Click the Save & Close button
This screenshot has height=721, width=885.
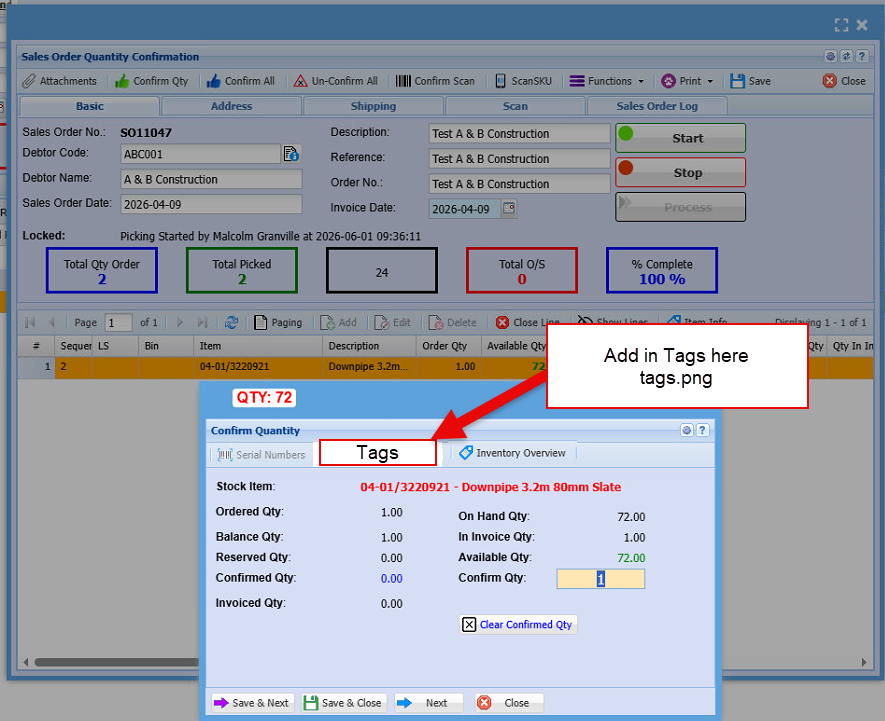343,703
